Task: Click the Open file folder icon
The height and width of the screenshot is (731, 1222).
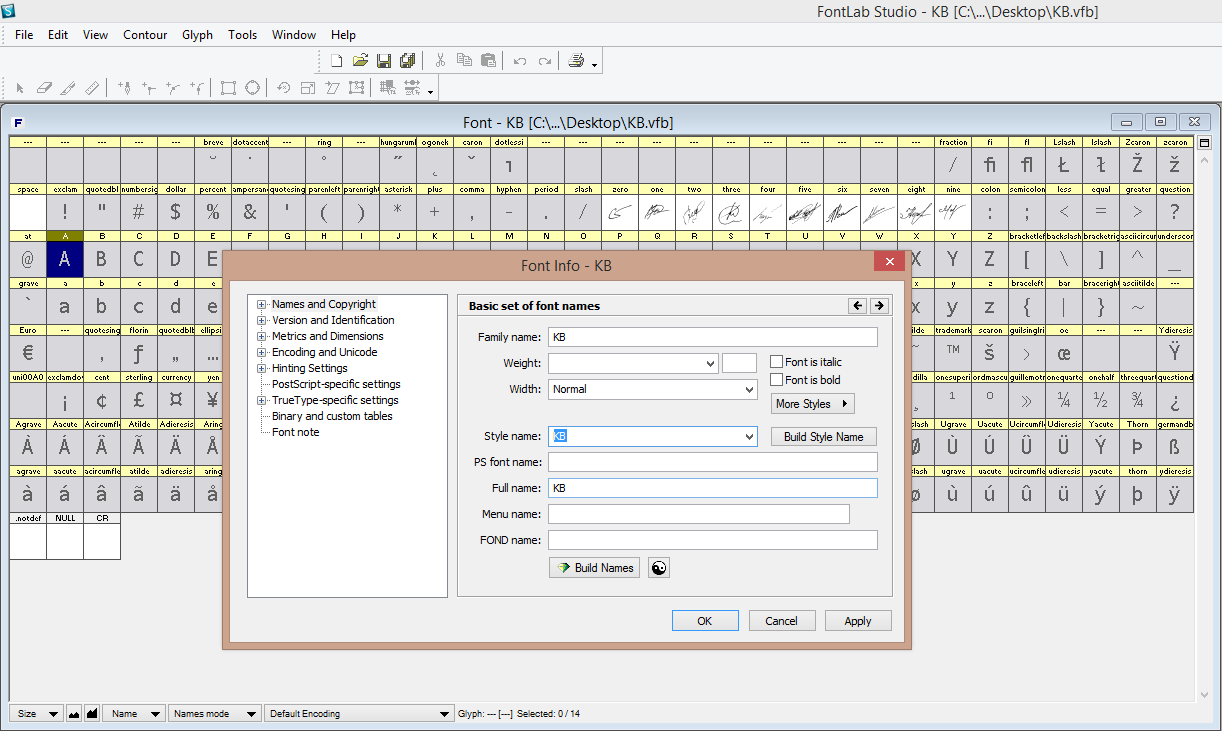Action: point(360,61)
